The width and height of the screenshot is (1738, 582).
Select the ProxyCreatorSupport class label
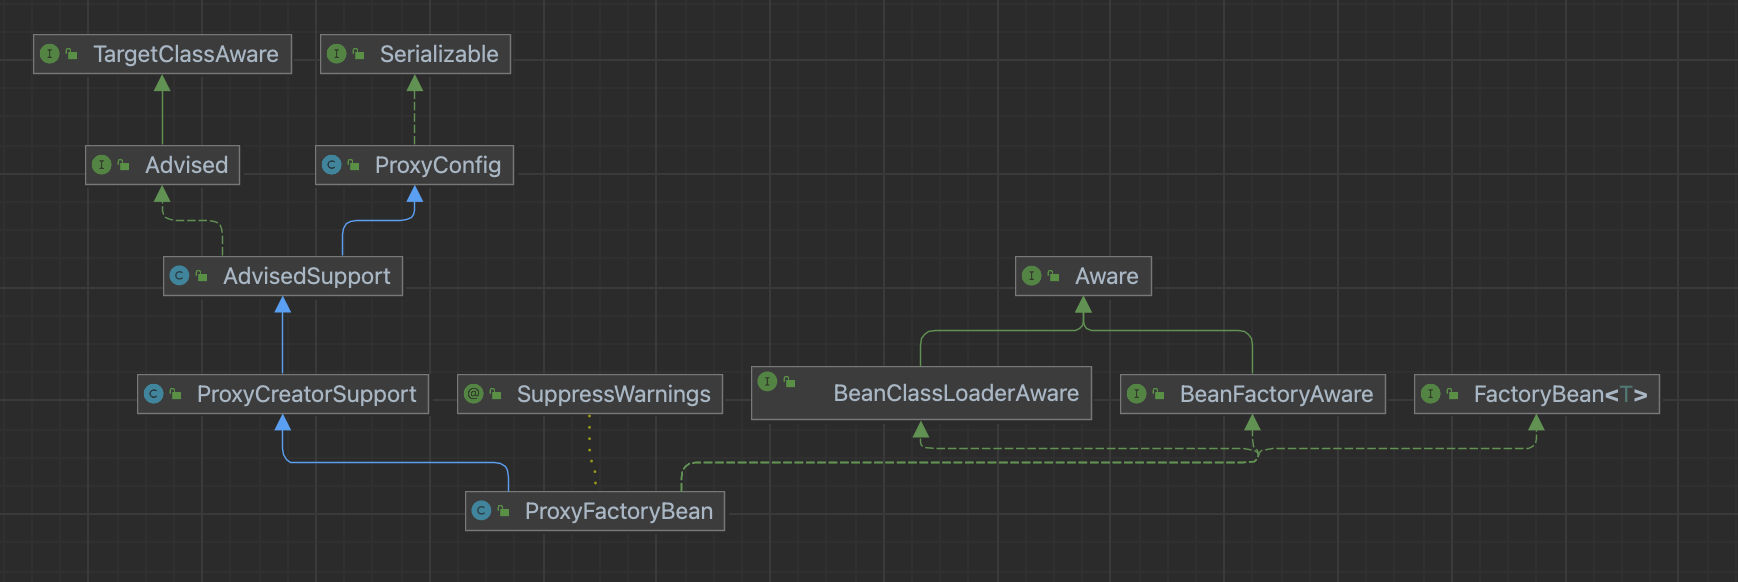(306, 394)
